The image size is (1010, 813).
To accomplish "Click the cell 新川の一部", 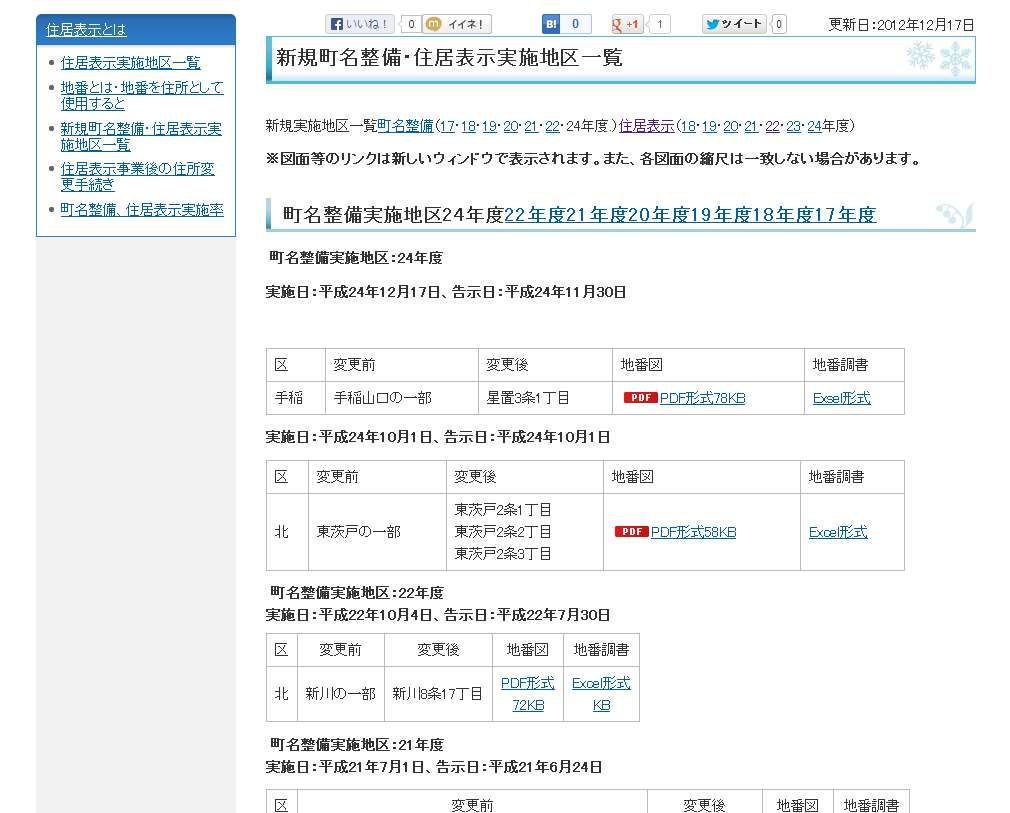I will [340, 694].
